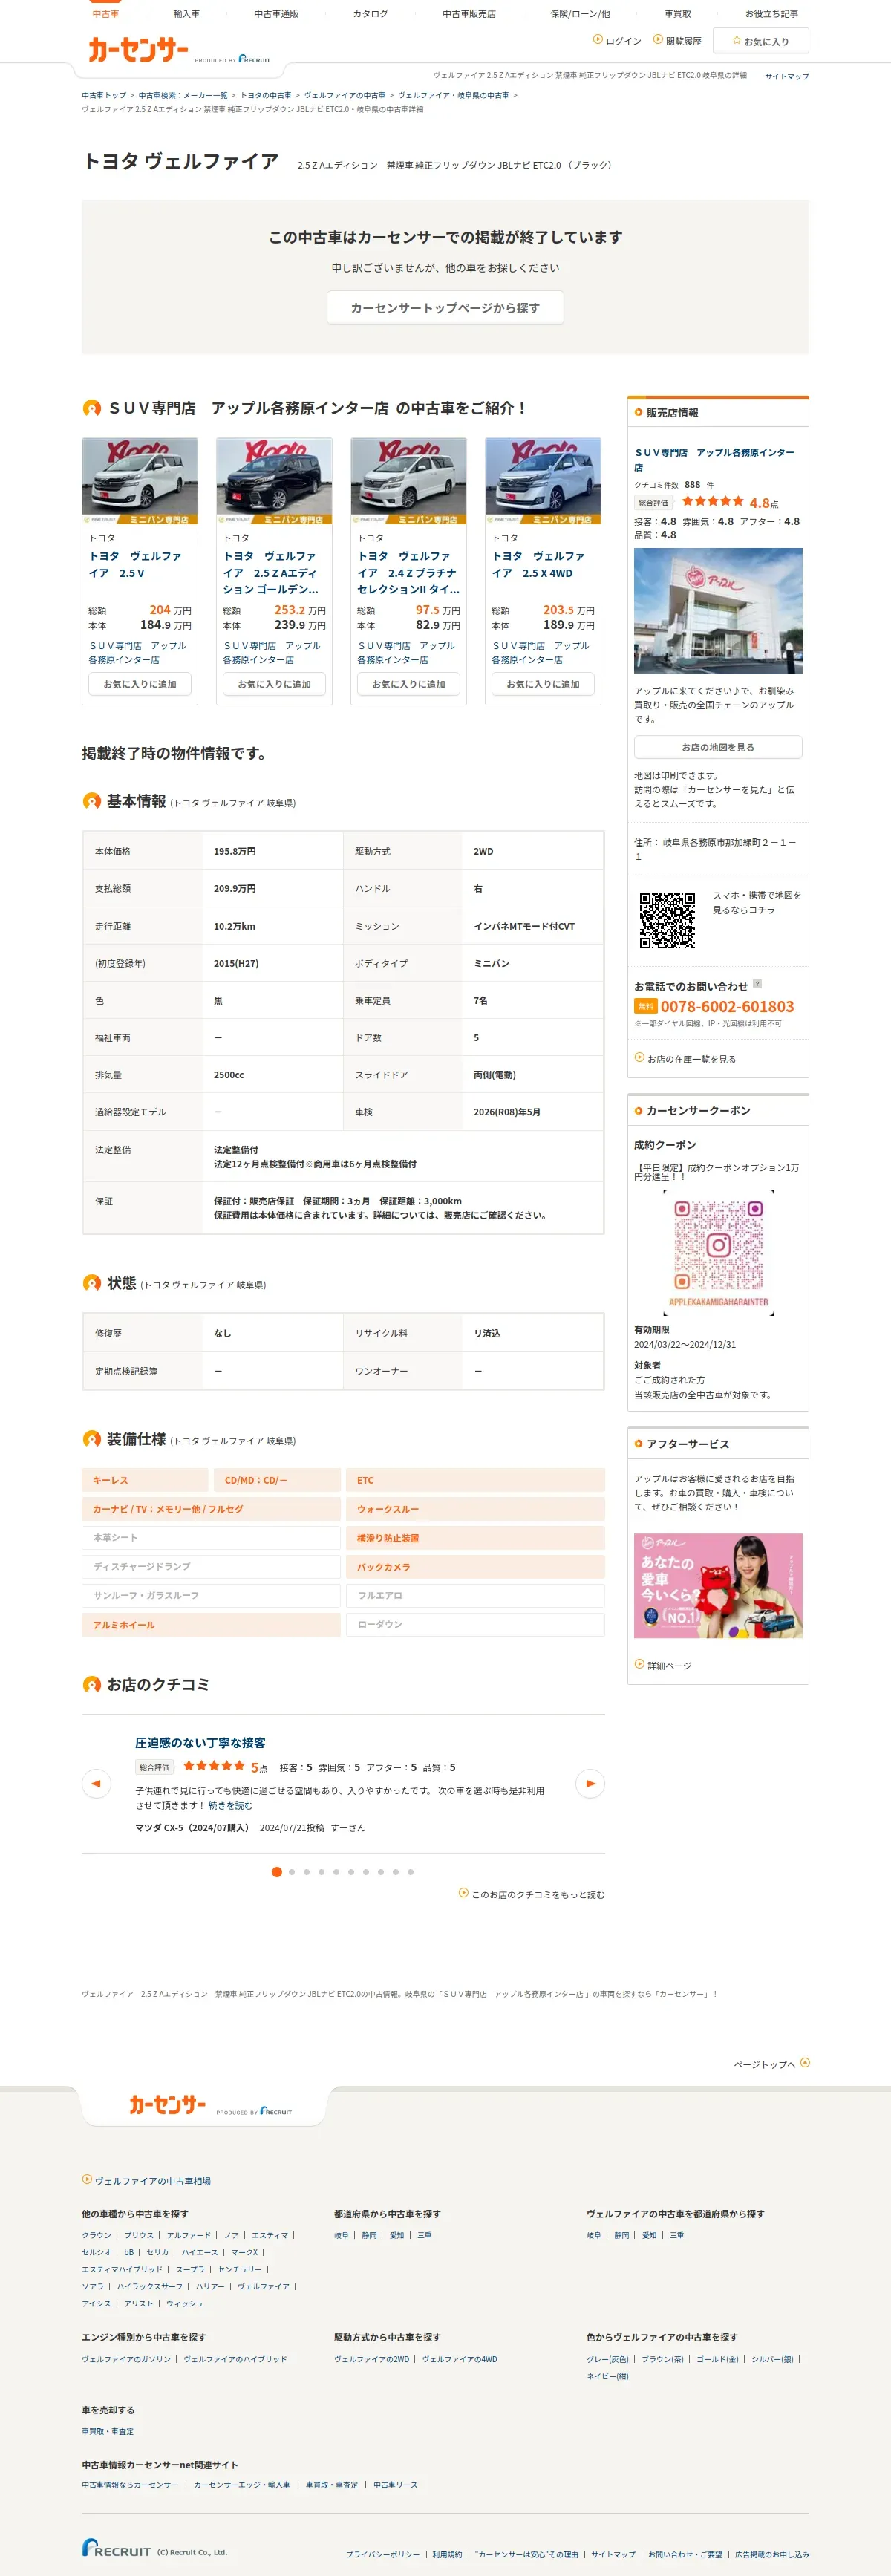Open the クラウン footer link
This screenshot has width=891, height=2576.
pyautogui.click(x=97, y=2235)
